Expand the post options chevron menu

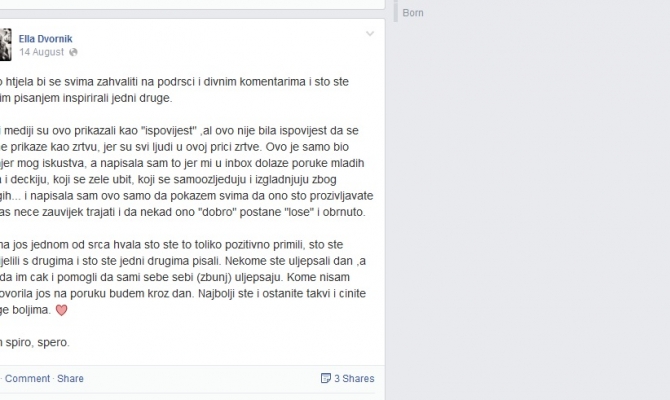click(x=370, y=33)
